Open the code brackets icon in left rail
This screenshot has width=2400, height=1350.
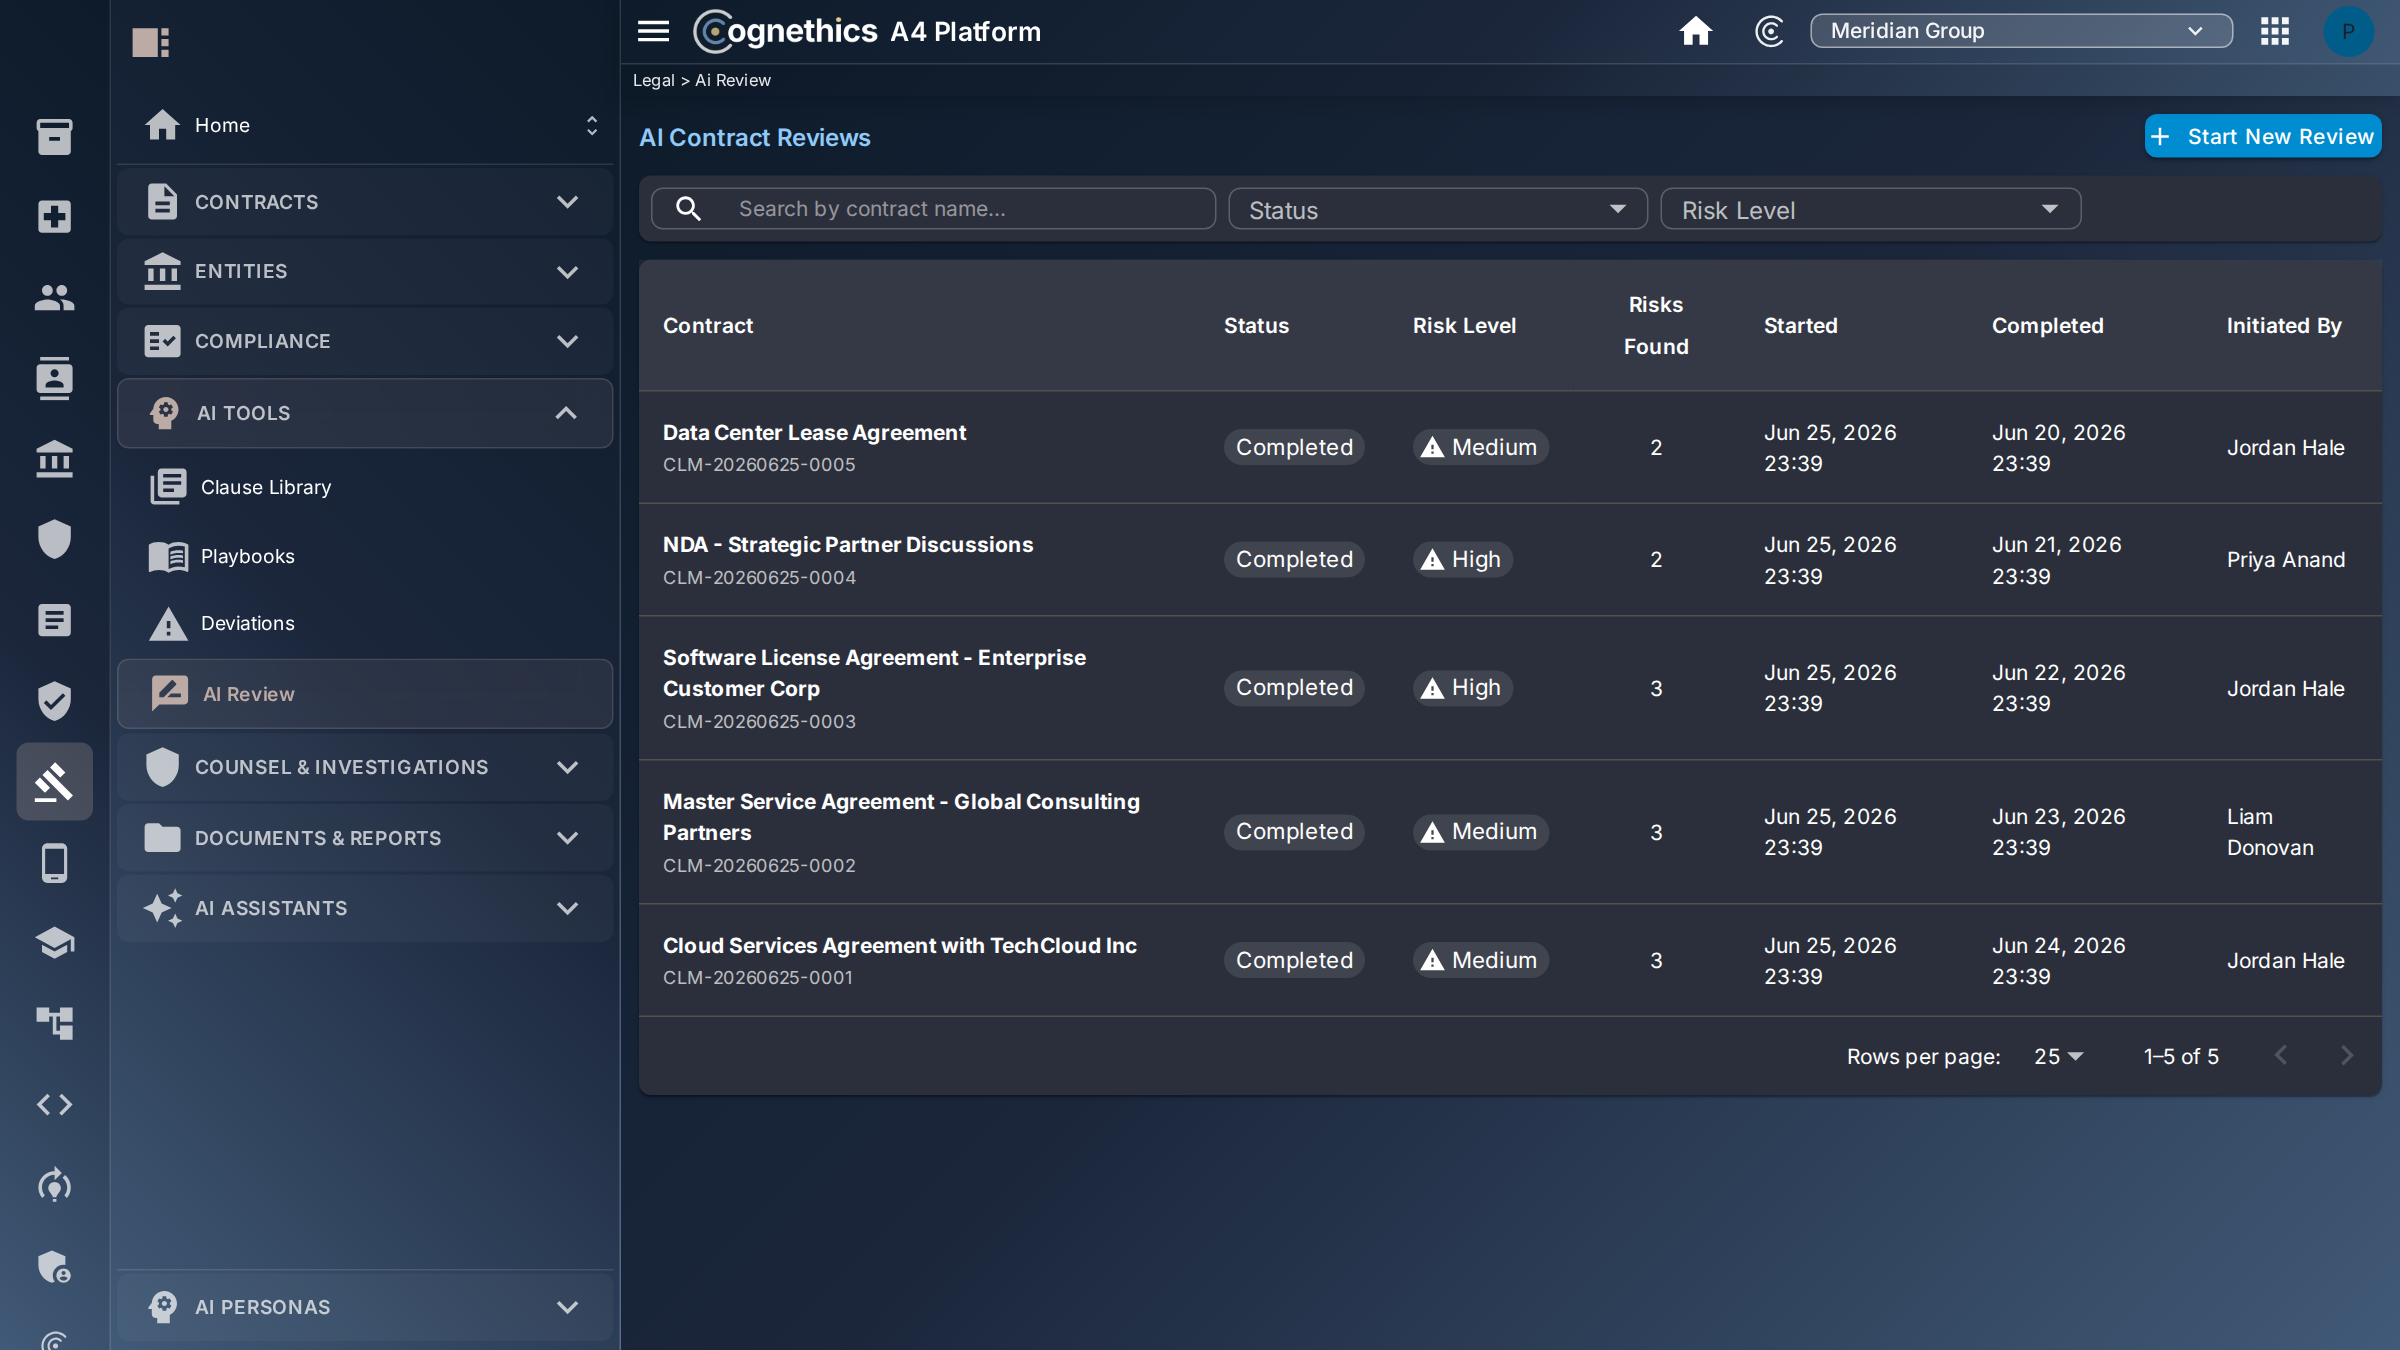pyautogui.click(x=54, y=1104)
